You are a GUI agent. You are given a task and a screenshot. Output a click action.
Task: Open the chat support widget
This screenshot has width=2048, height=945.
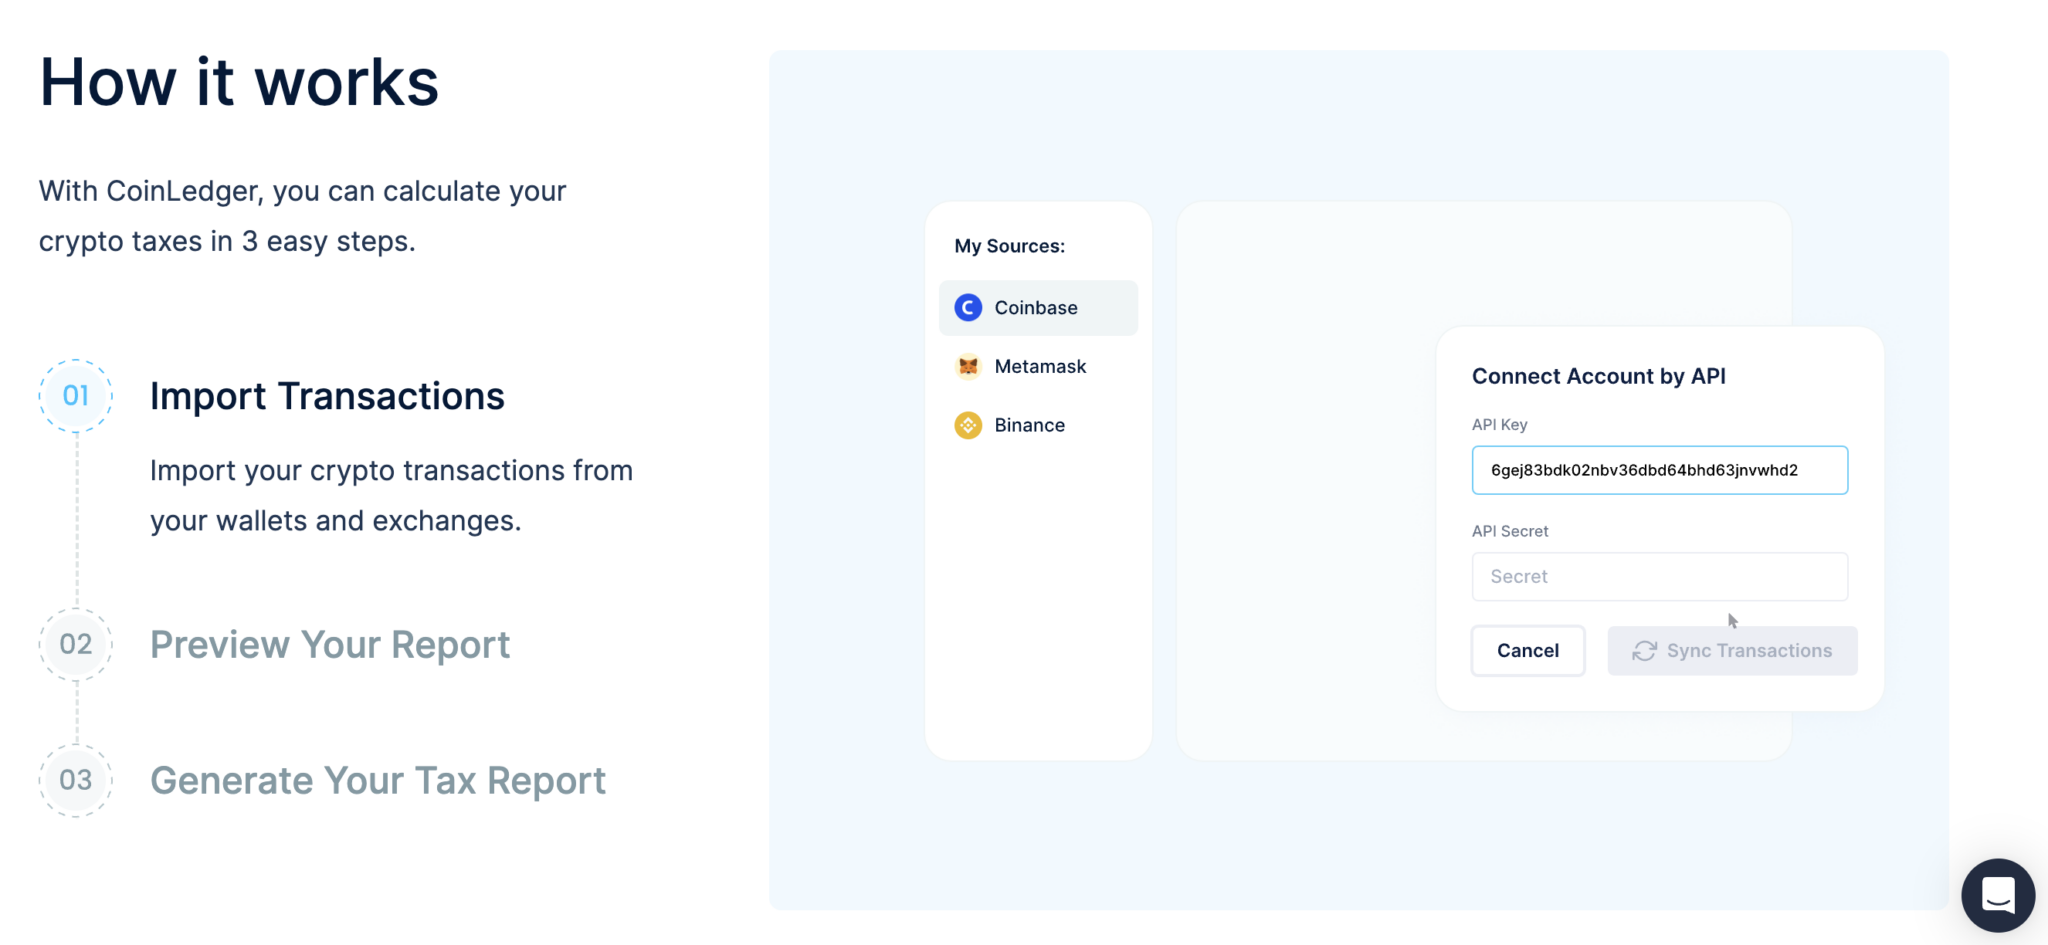pos(1997,895)
